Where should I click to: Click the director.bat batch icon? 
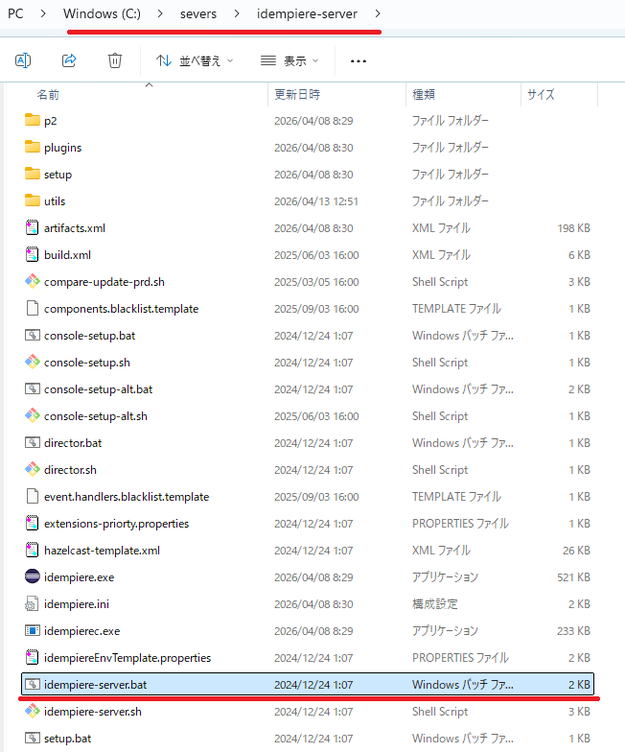[x=32, y=443]
